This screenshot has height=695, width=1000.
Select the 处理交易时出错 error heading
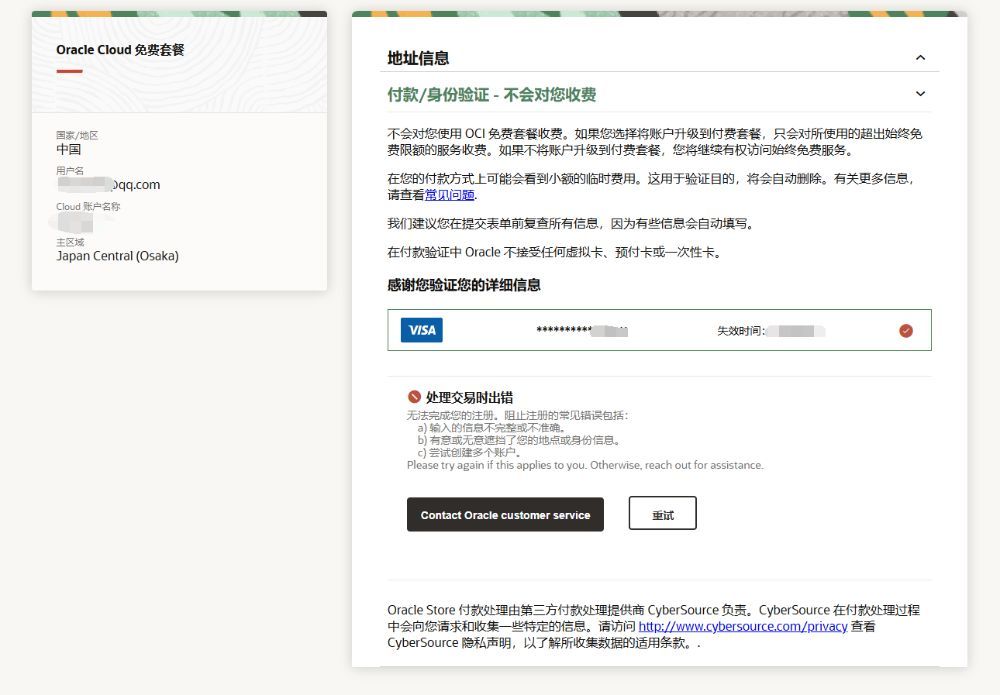click(x=469, y=397)
